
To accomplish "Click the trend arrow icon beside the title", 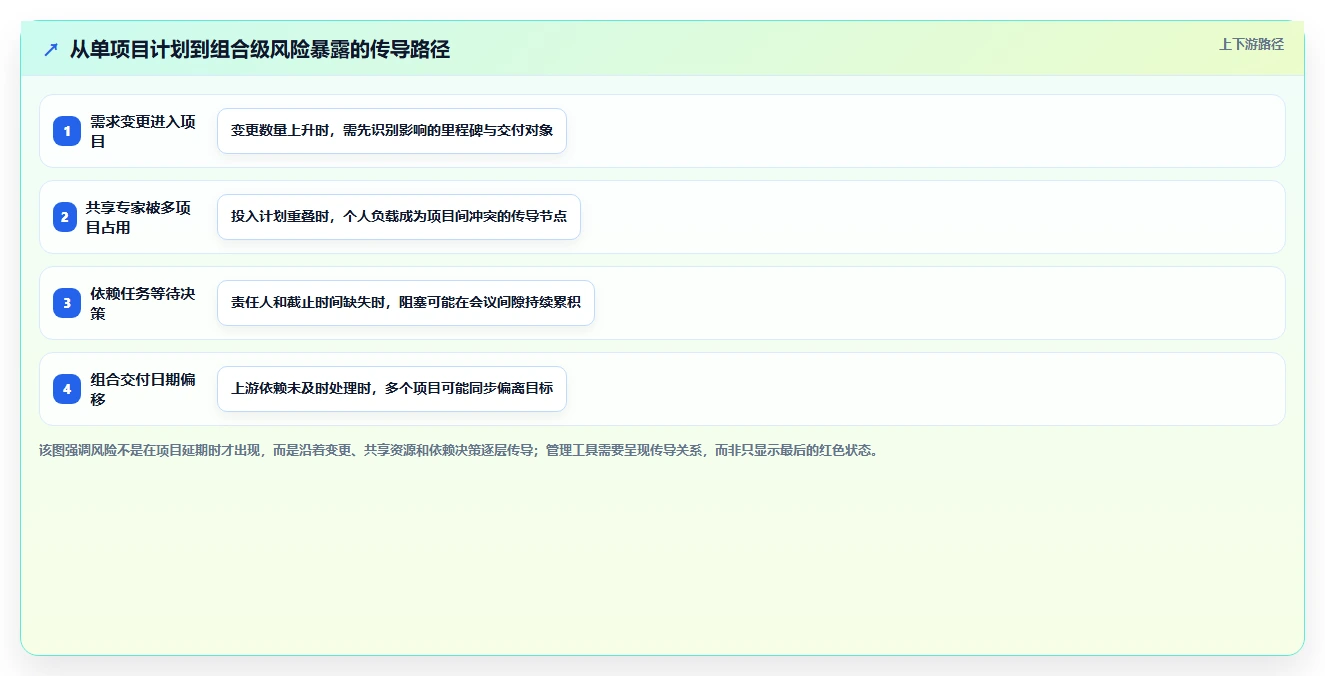I will pyautogui.click(x=51, y=49).
